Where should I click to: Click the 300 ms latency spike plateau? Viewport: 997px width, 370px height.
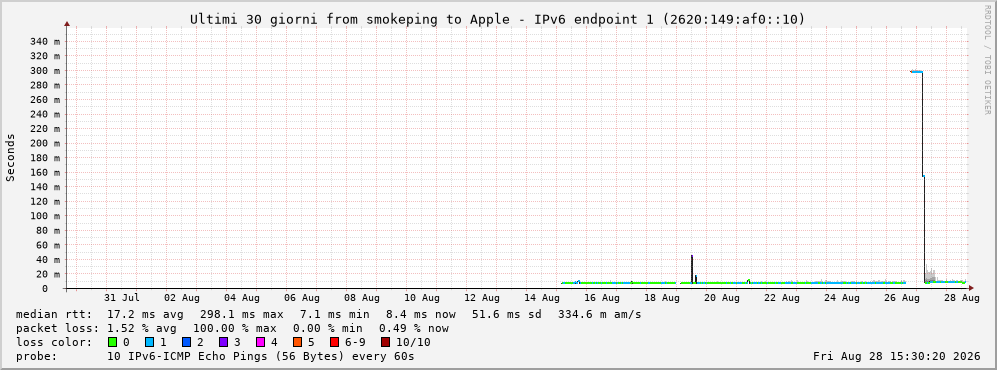pyautogui.click(x=916, y=71)
